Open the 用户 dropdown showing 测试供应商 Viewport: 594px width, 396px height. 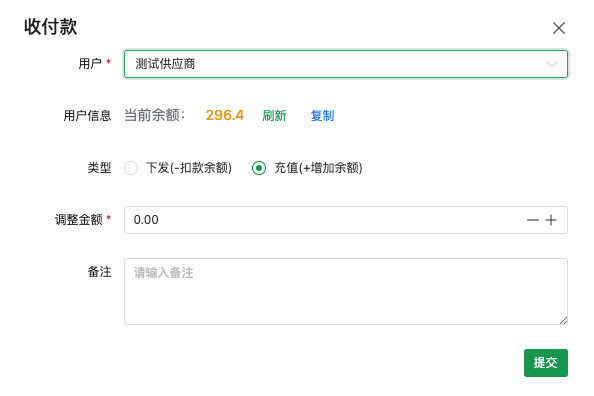345,64
